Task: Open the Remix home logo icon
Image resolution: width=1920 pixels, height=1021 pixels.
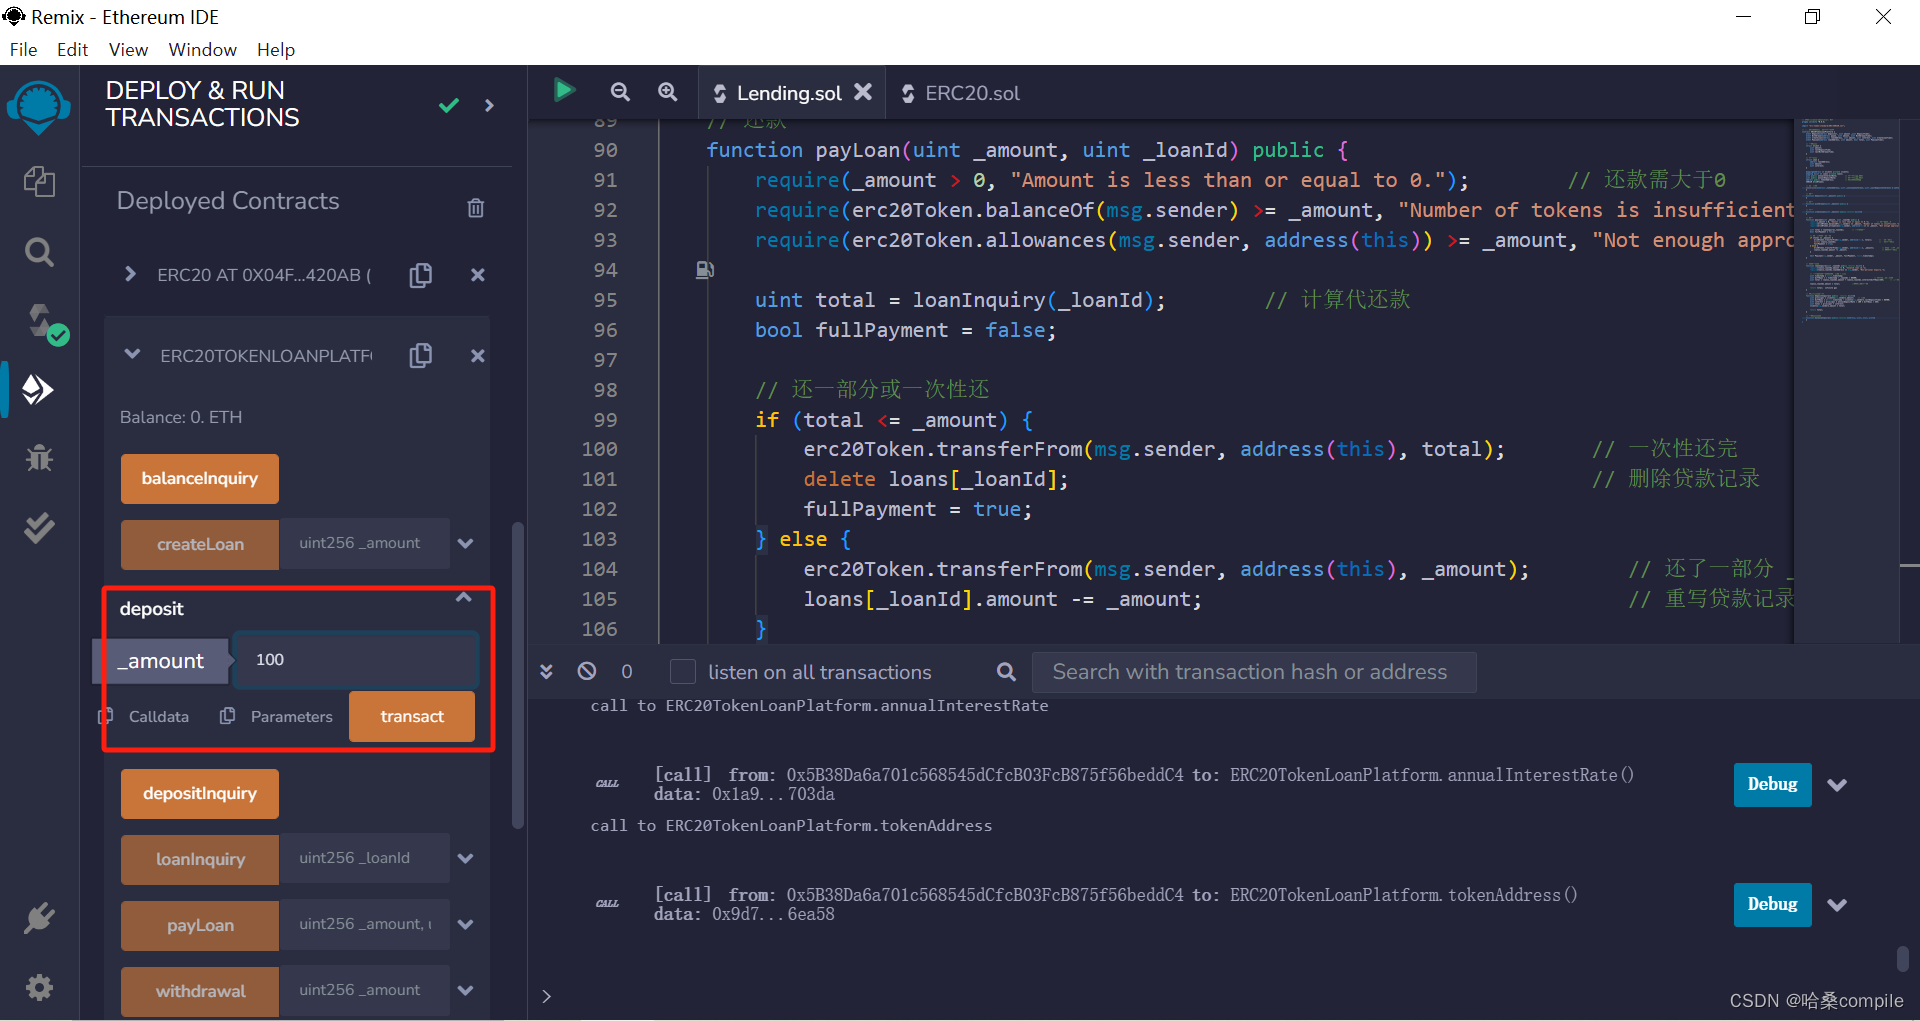Action: pos(38,107)
